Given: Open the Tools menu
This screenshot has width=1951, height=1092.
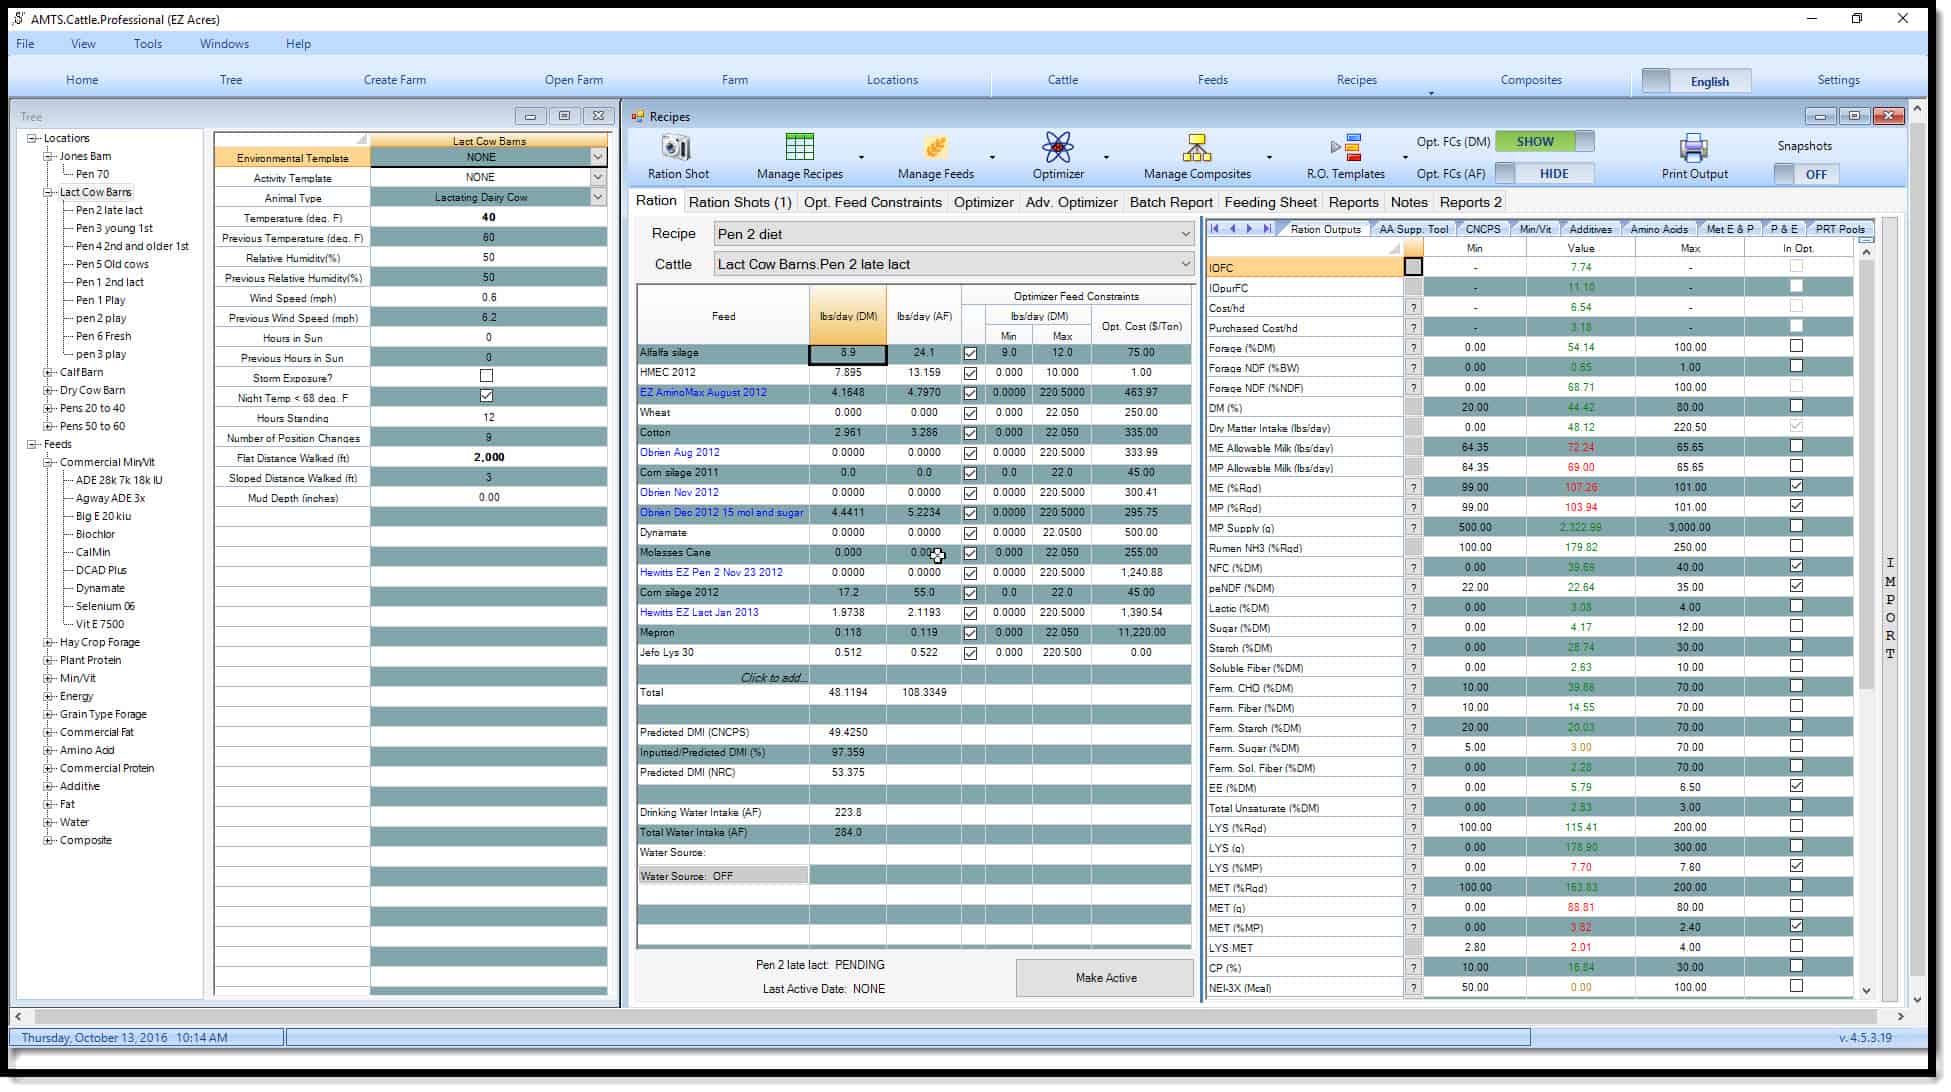Looking at the screenshot, I should 148,44.
